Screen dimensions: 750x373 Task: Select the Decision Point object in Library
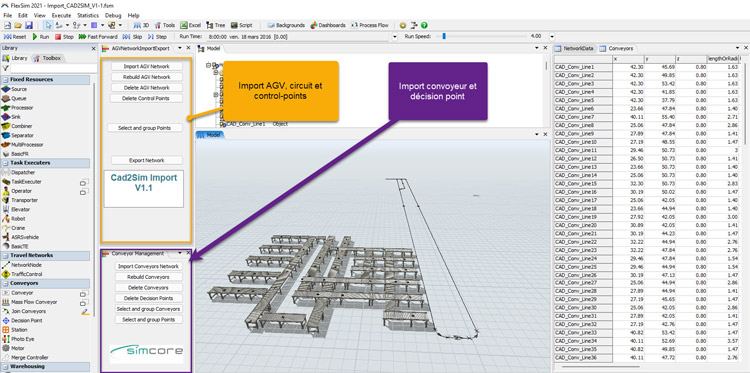point(22,320)
